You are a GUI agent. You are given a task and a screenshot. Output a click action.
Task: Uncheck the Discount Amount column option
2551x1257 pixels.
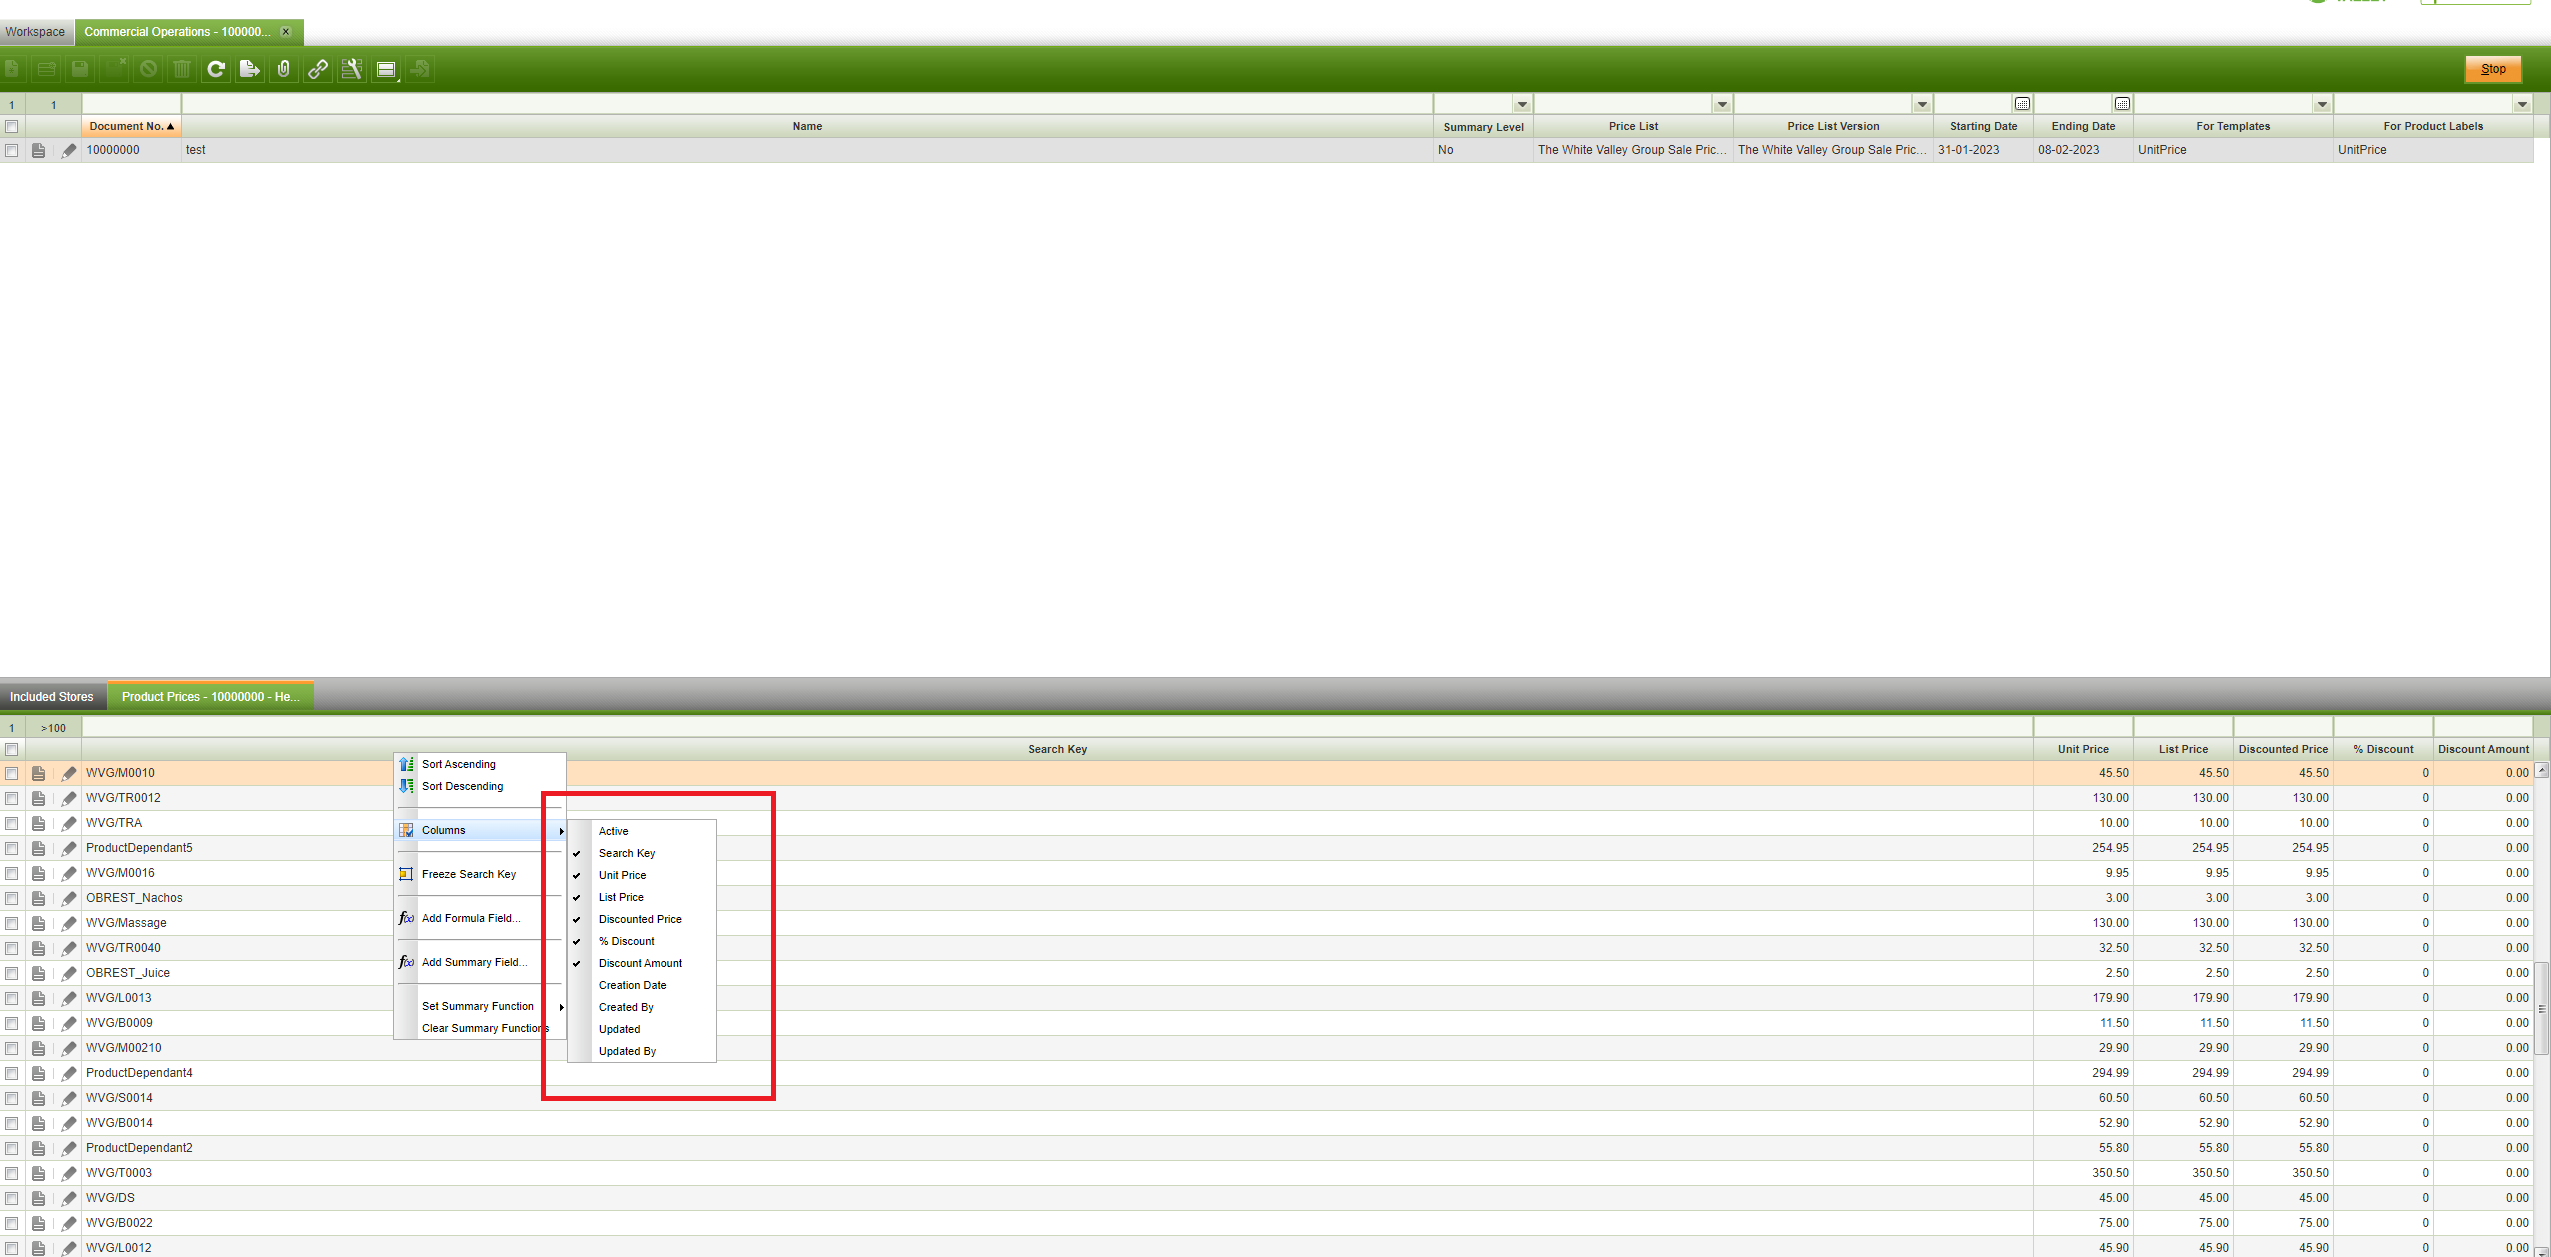640,963
